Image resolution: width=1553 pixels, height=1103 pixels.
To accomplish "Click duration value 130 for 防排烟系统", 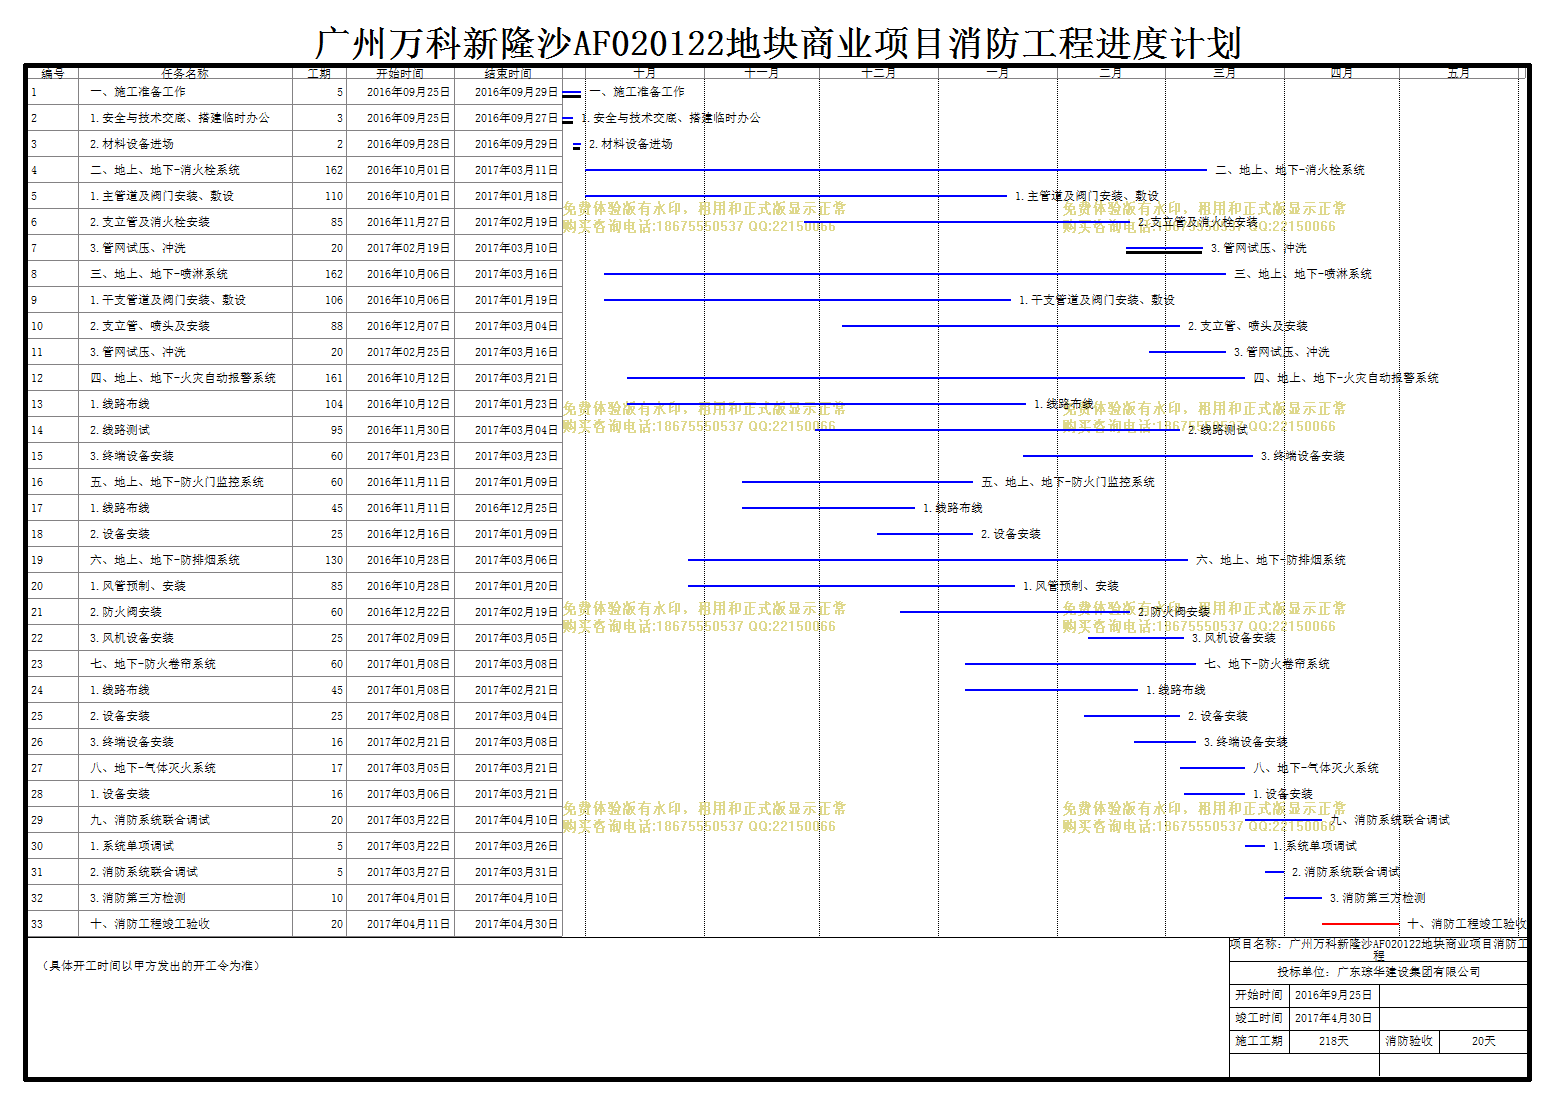I will [x=334, y=560].
